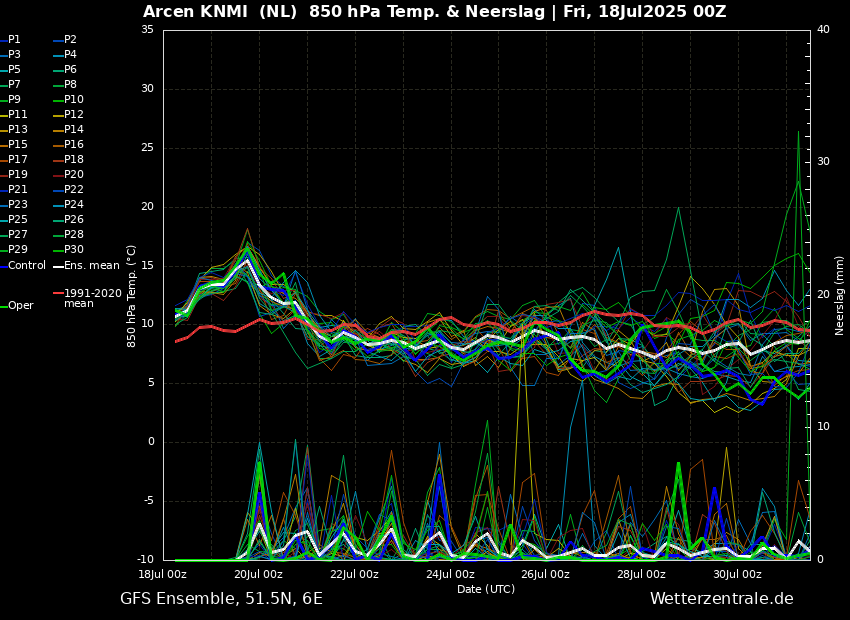Open the Wetterzentrale.de watermark link
Image resolution: width=850 pixels, height=620 pixels.
(721, 599)
